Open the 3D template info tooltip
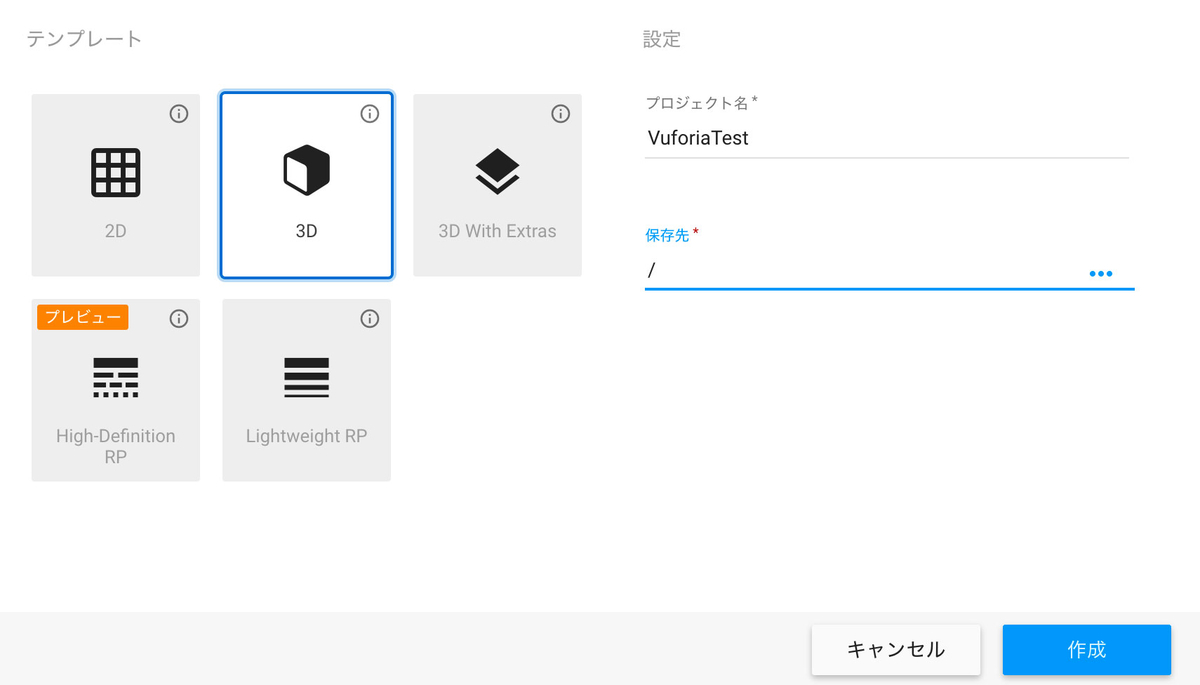This screenshot has height=685, width=1200. tap(369, 113)
